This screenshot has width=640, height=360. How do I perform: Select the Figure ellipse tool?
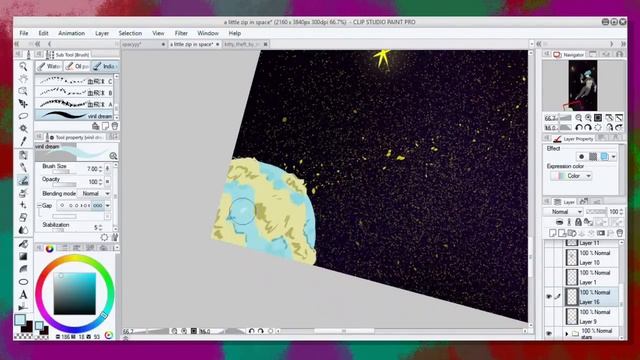23,282
